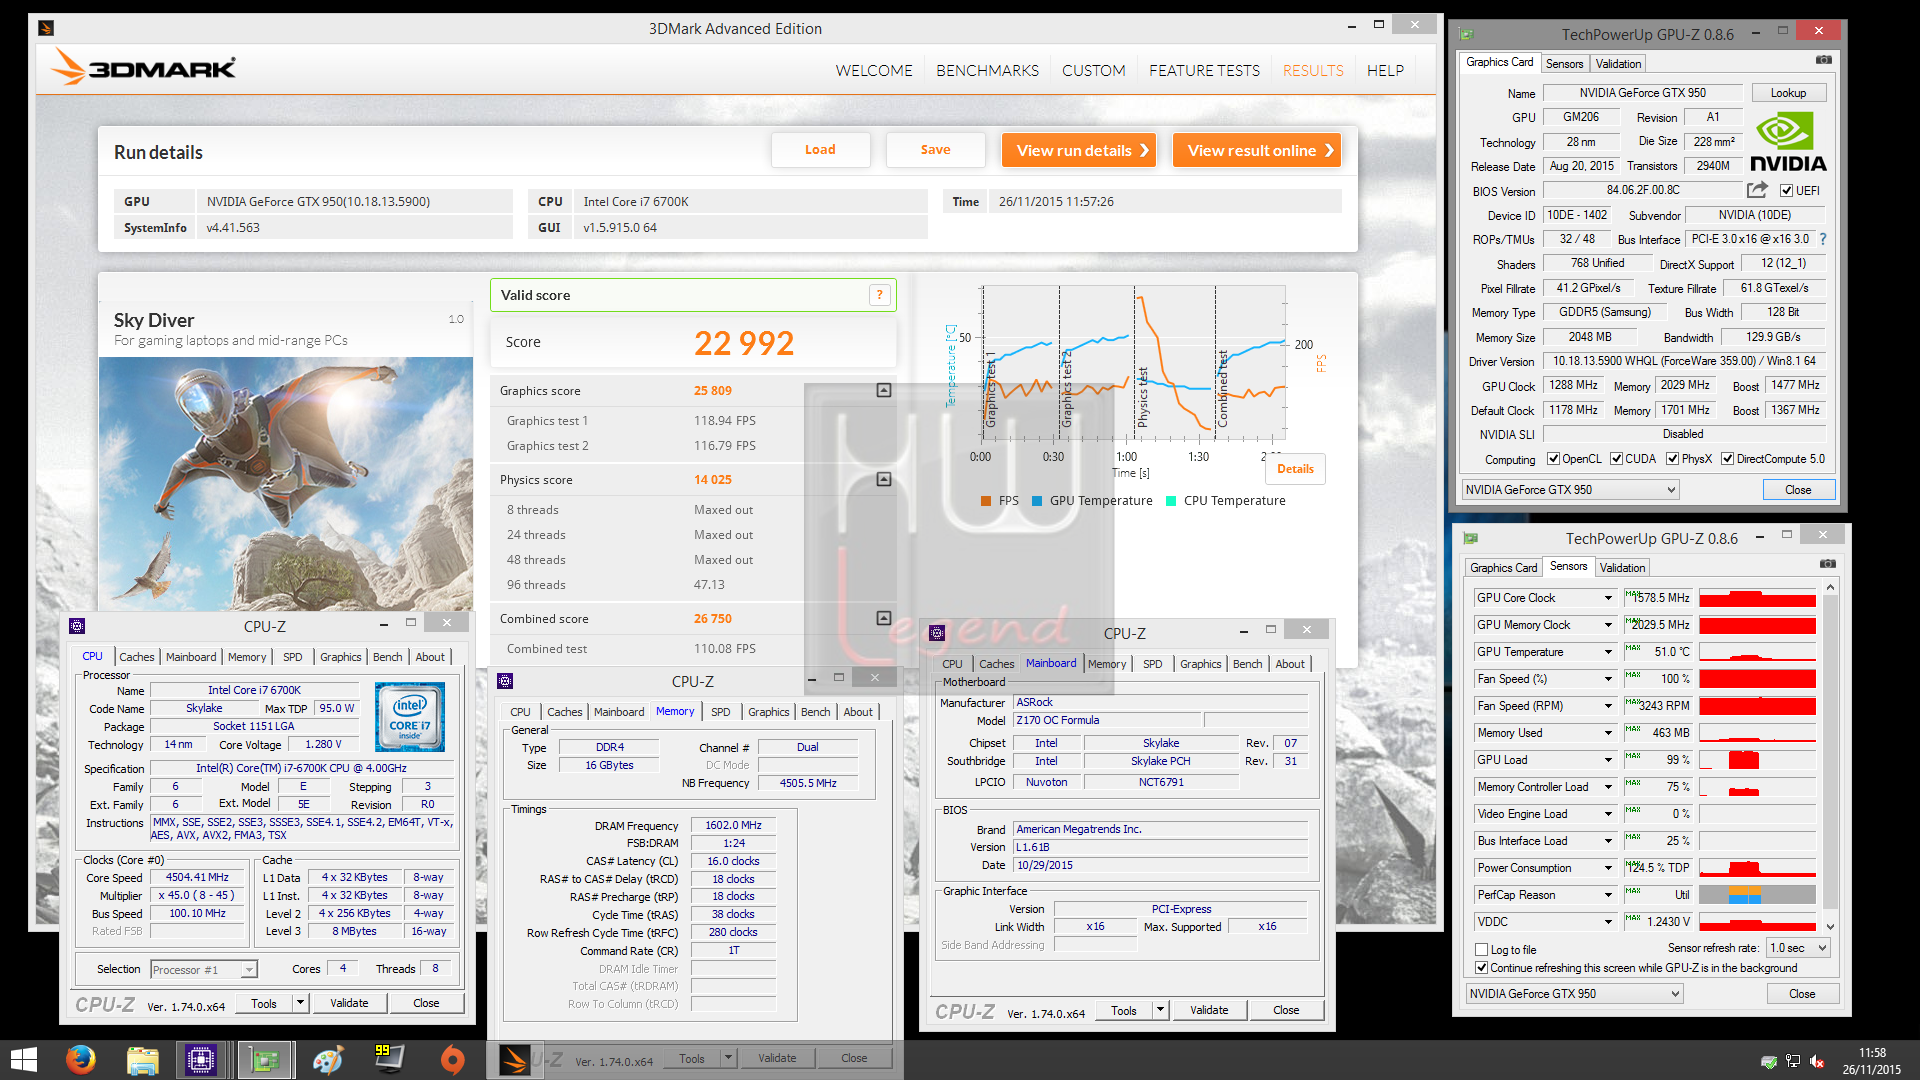
Task: Click BIOS version share/export icon in GPU-Z
Action: click(1757, 190)
